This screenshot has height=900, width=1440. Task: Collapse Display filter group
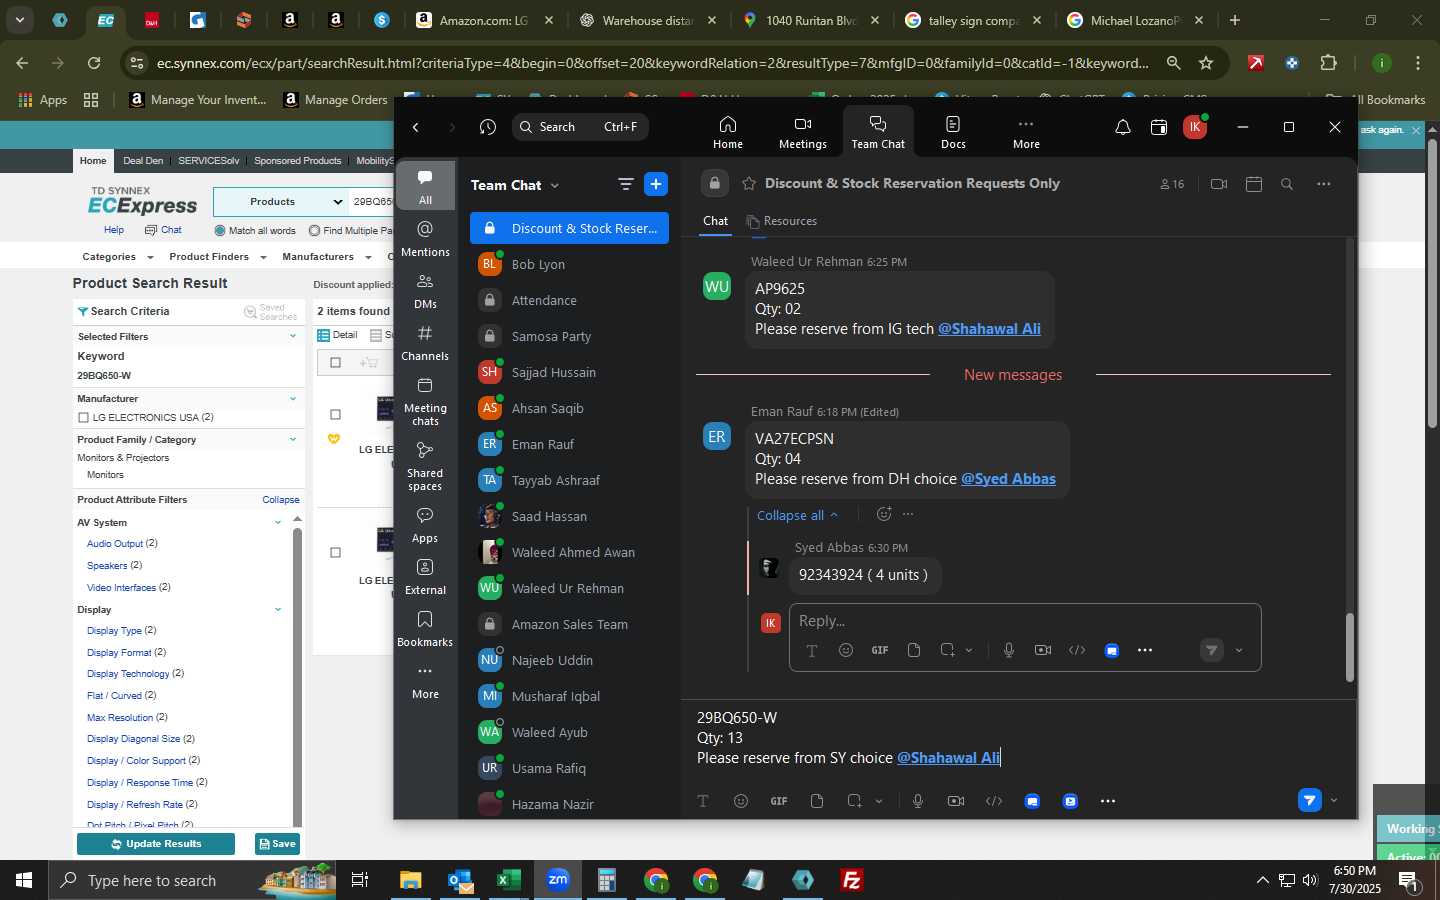coord(278,609)
